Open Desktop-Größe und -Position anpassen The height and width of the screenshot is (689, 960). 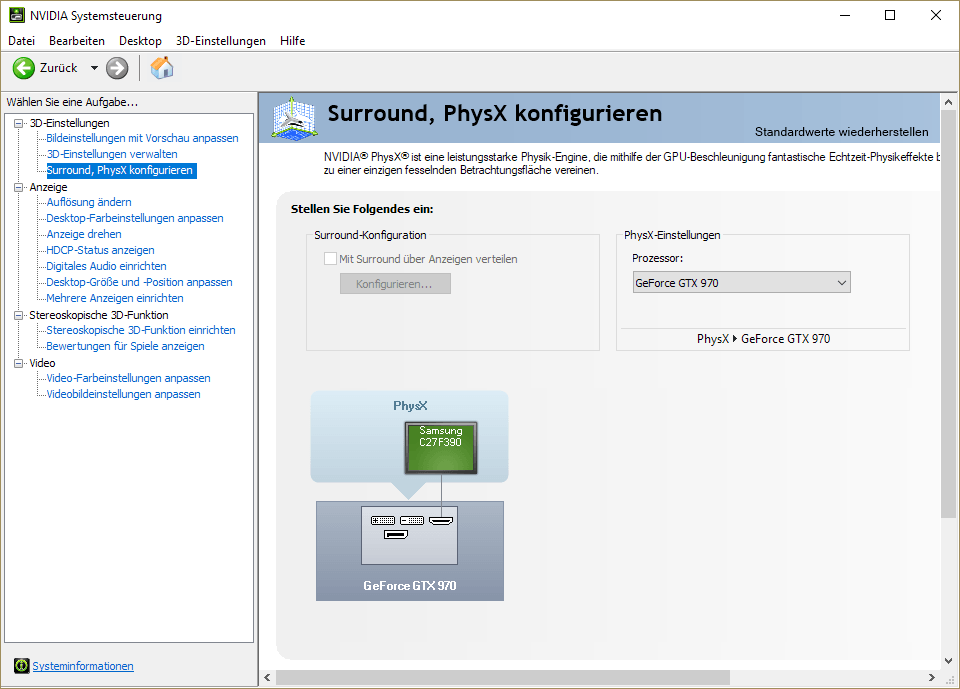coord(140,282)
